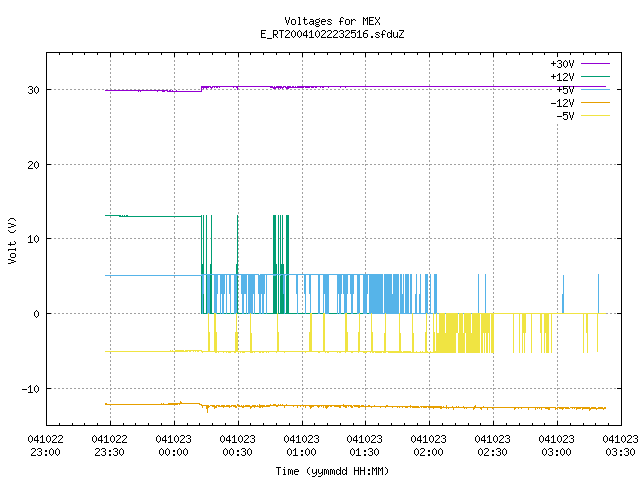The height and width of the screenshot is (480, 640).
Task: Click the +12V legend label
Action: (x=562, y=77)
